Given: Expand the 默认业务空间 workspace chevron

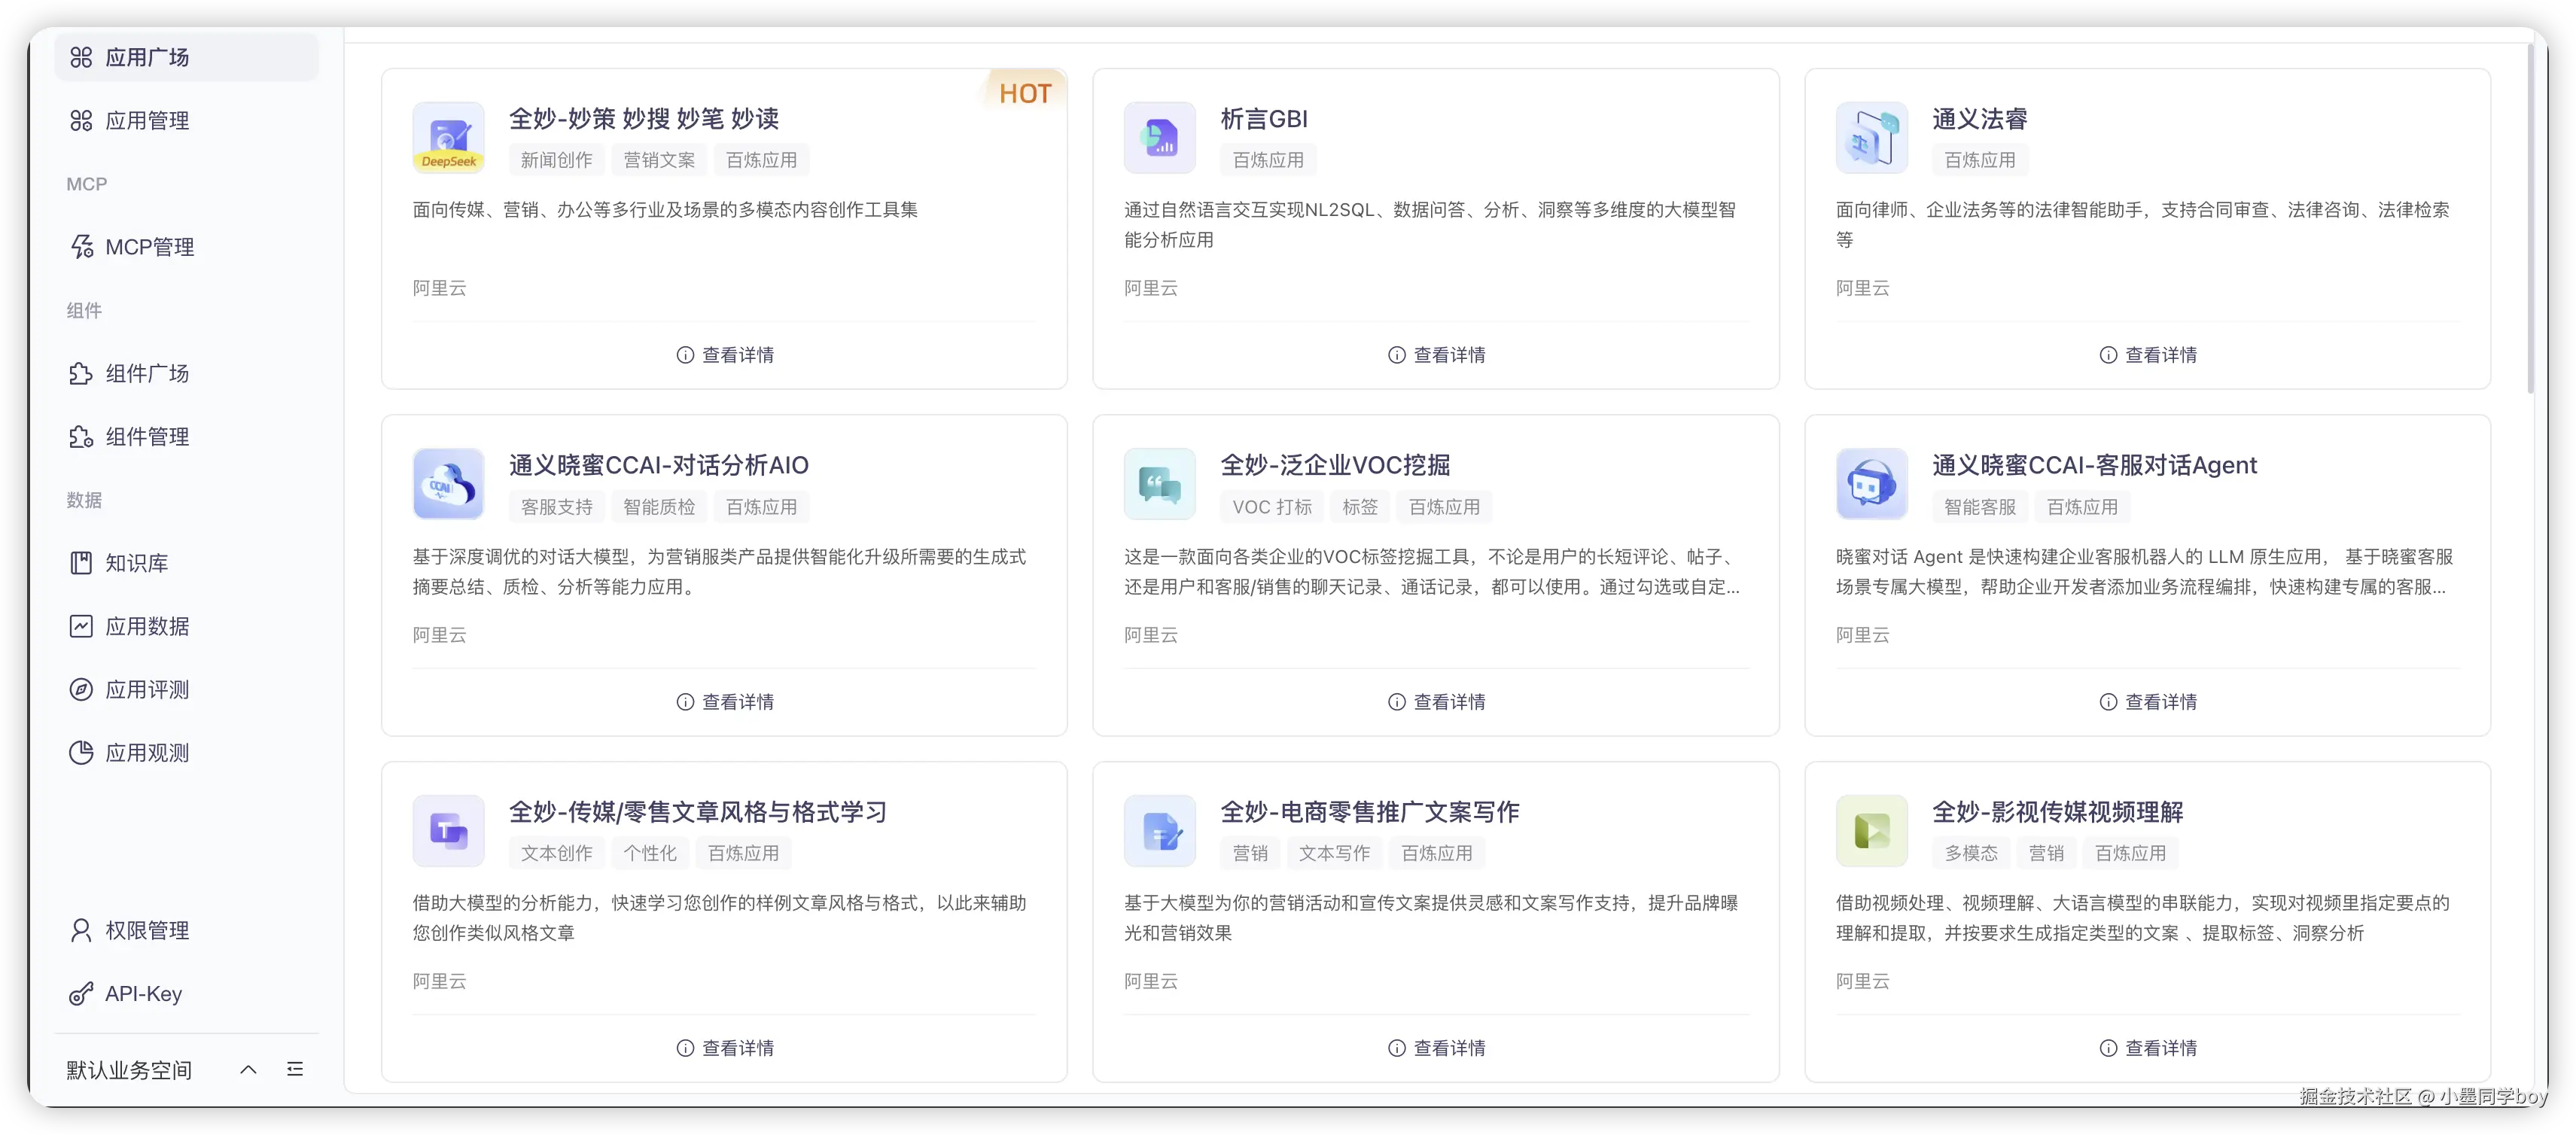Looking at the screenshot, I should pyautogui.click(x=248, y=1069).
